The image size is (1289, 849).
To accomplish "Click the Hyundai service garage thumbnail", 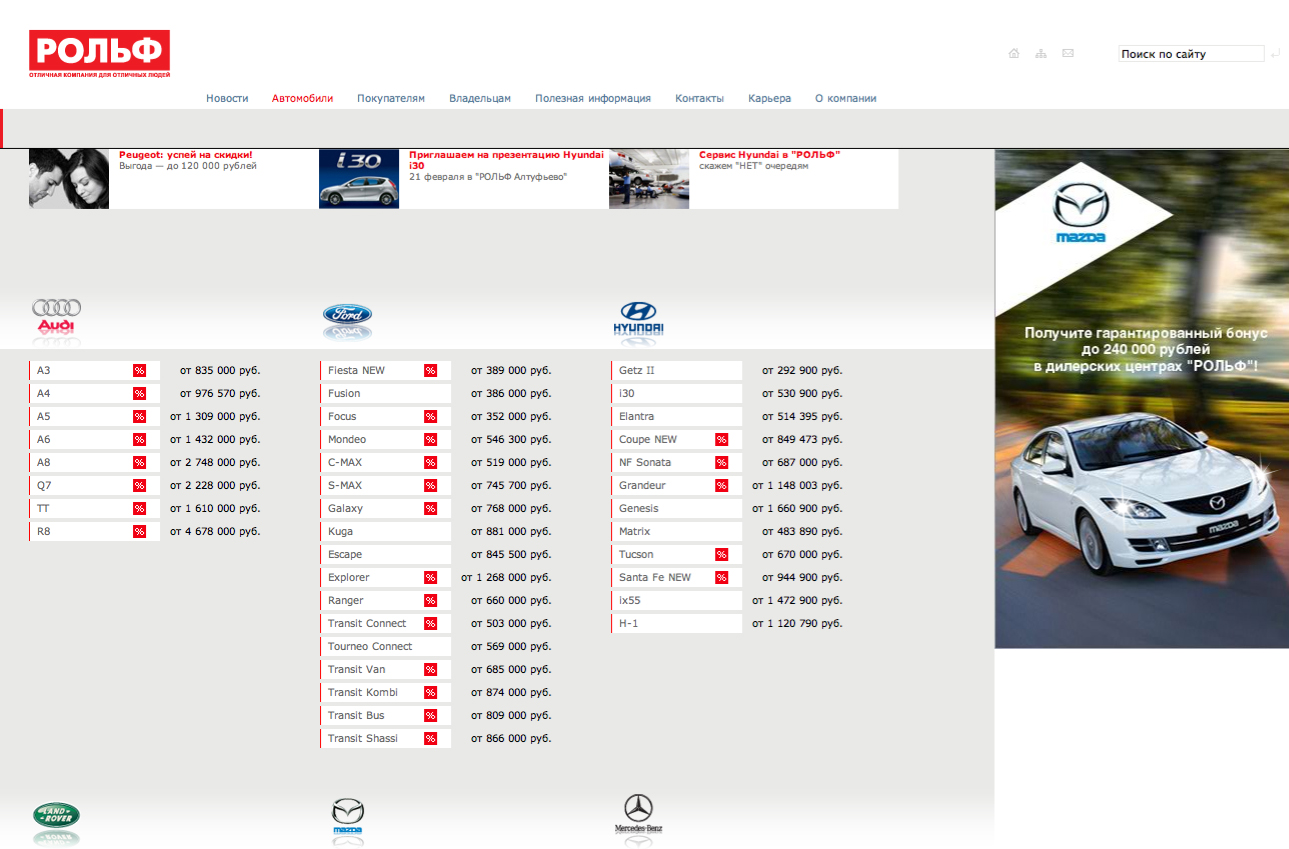I will pos(649,179).
